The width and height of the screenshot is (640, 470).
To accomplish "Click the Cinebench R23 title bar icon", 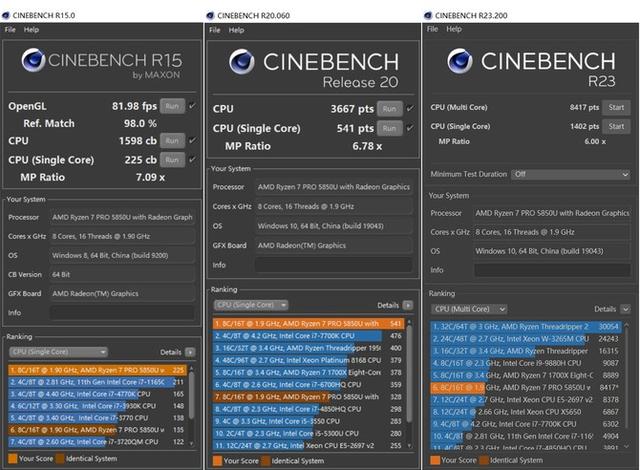I will 428,15.
